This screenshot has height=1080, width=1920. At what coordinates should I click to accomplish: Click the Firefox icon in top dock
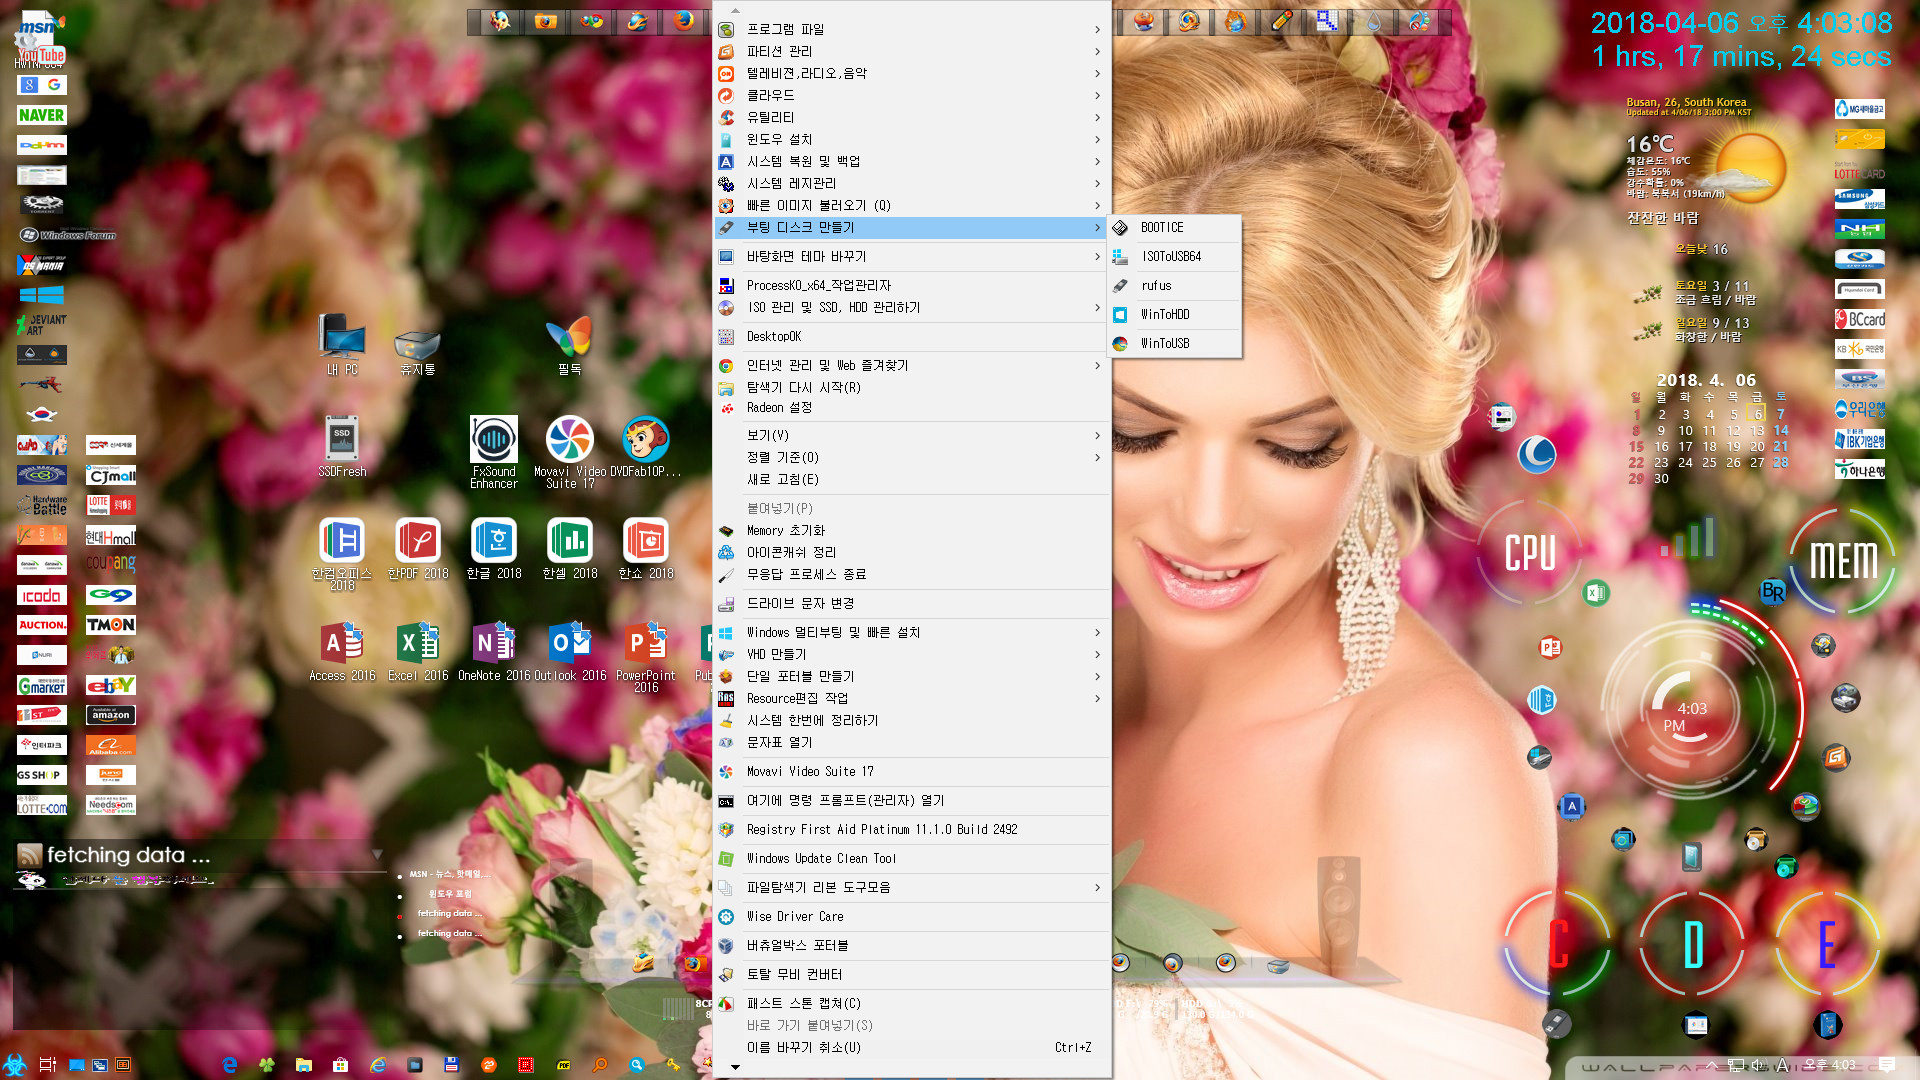pyautogui.click(x=683, y=21)
